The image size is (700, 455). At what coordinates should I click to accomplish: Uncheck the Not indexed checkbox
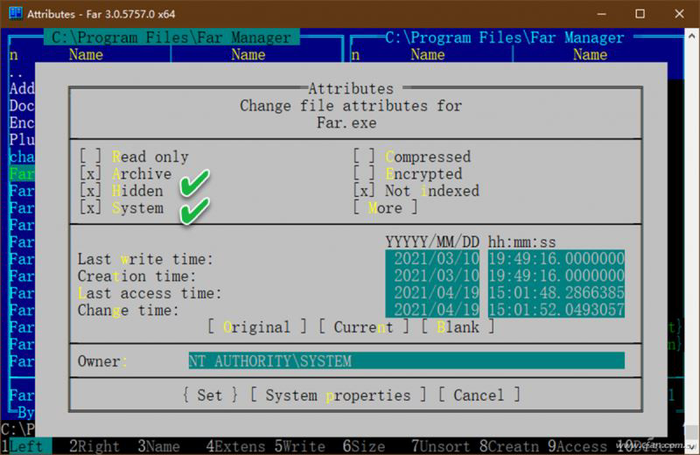click(x=364, y=190)
